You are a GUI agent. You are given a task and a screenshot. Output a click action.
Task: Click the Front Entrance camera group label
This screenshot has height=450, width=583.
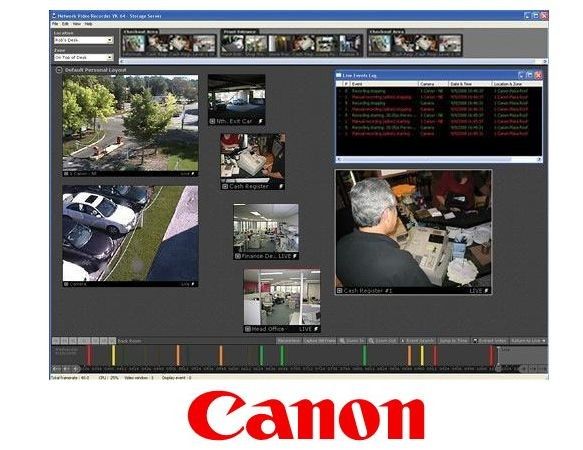click(239, 32)
